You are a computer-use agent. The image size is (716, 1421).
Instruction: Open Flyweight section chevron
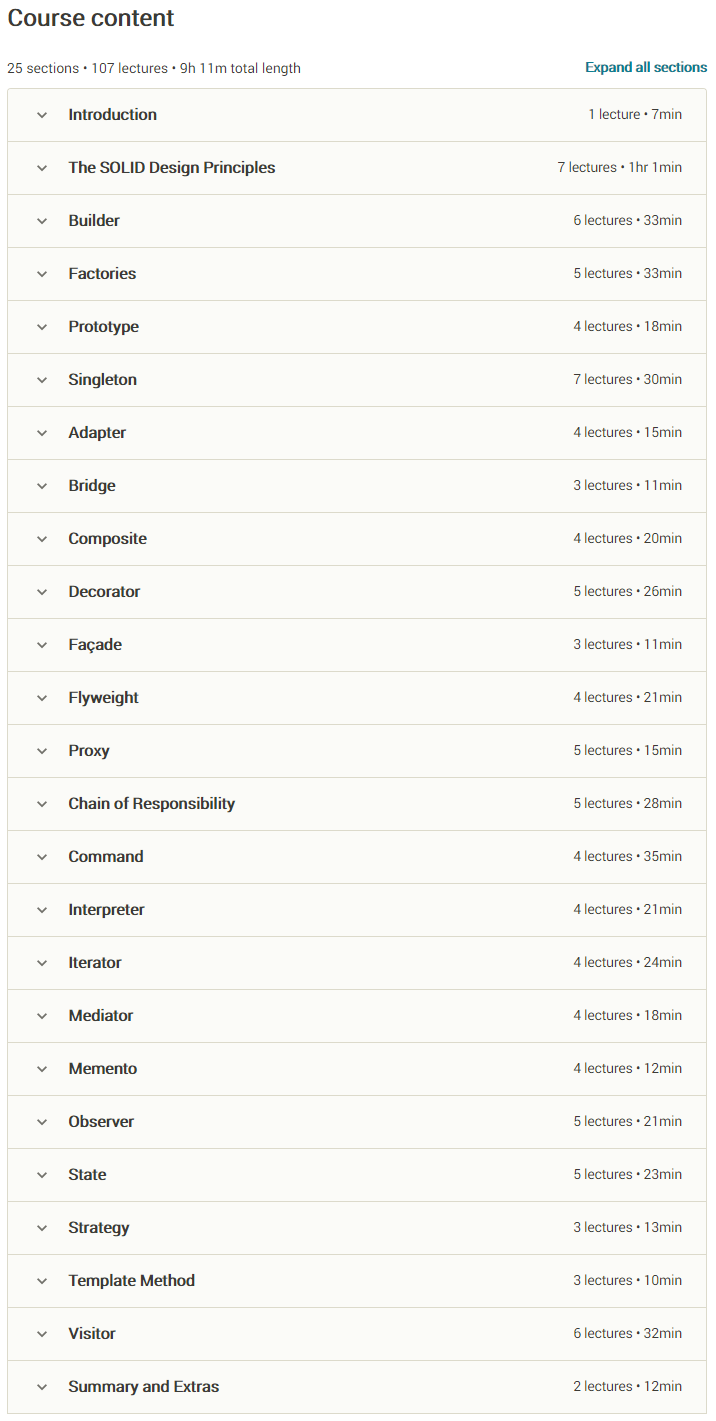[42, 698]
